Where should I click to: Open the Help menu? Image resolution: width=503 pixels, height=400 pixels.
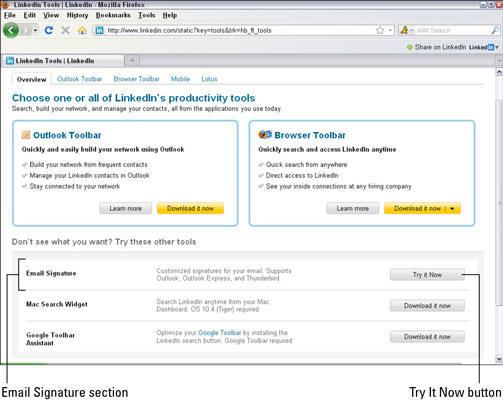170,15
